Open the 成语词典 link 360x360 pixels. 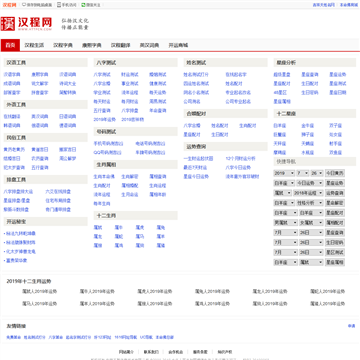click(x=12, y=84)
